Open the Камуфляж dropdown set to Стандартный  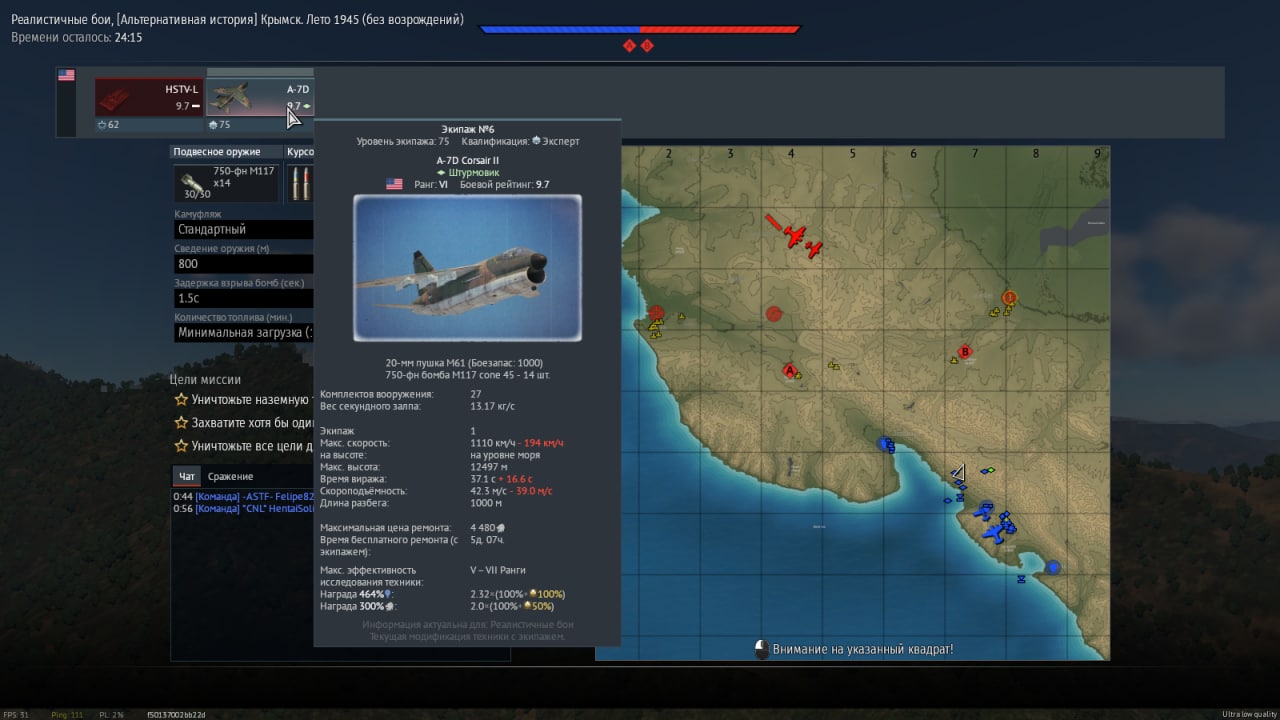coord(244,230)
